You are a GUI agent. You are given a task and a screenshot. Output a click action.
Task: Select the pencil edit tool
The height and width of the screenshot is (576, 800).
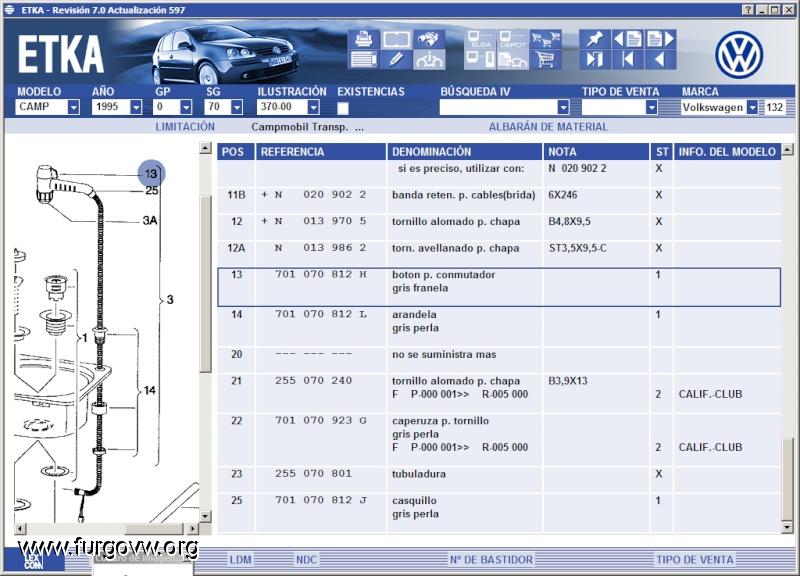click(396, 60)
